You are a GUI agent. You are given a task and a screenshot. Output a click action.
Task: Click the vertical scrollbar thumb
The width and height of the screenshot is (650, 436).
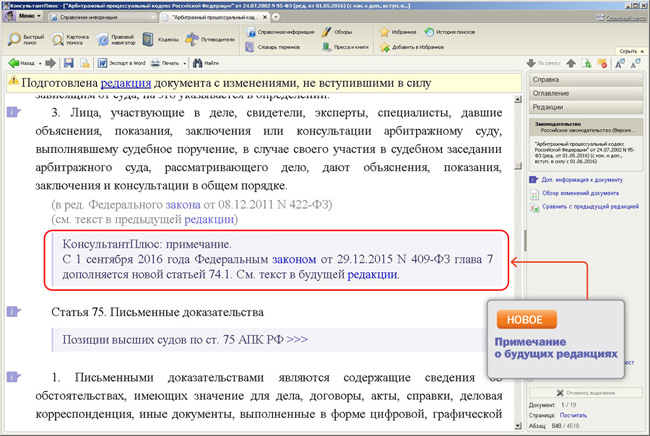[x=518, y=166]
